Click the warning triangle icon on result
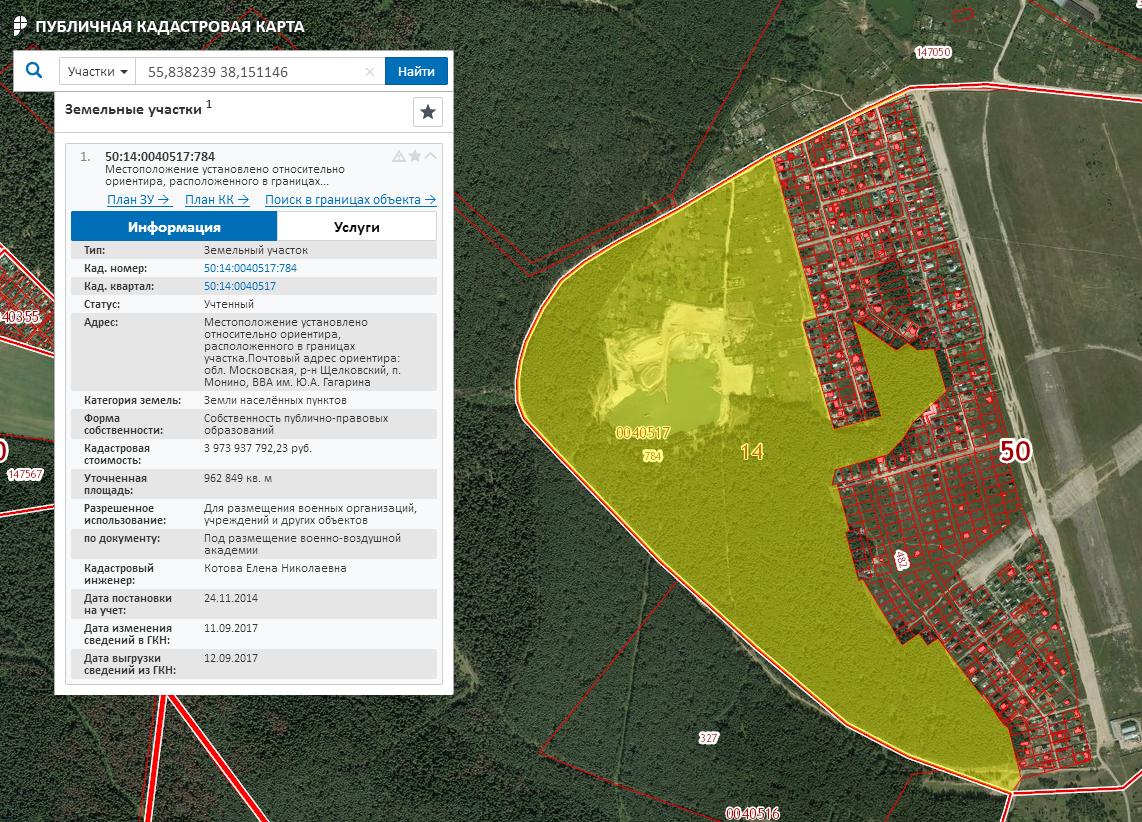Viewport: 1142px width, 822px height. pyautogui.click(x=399, y=156)
